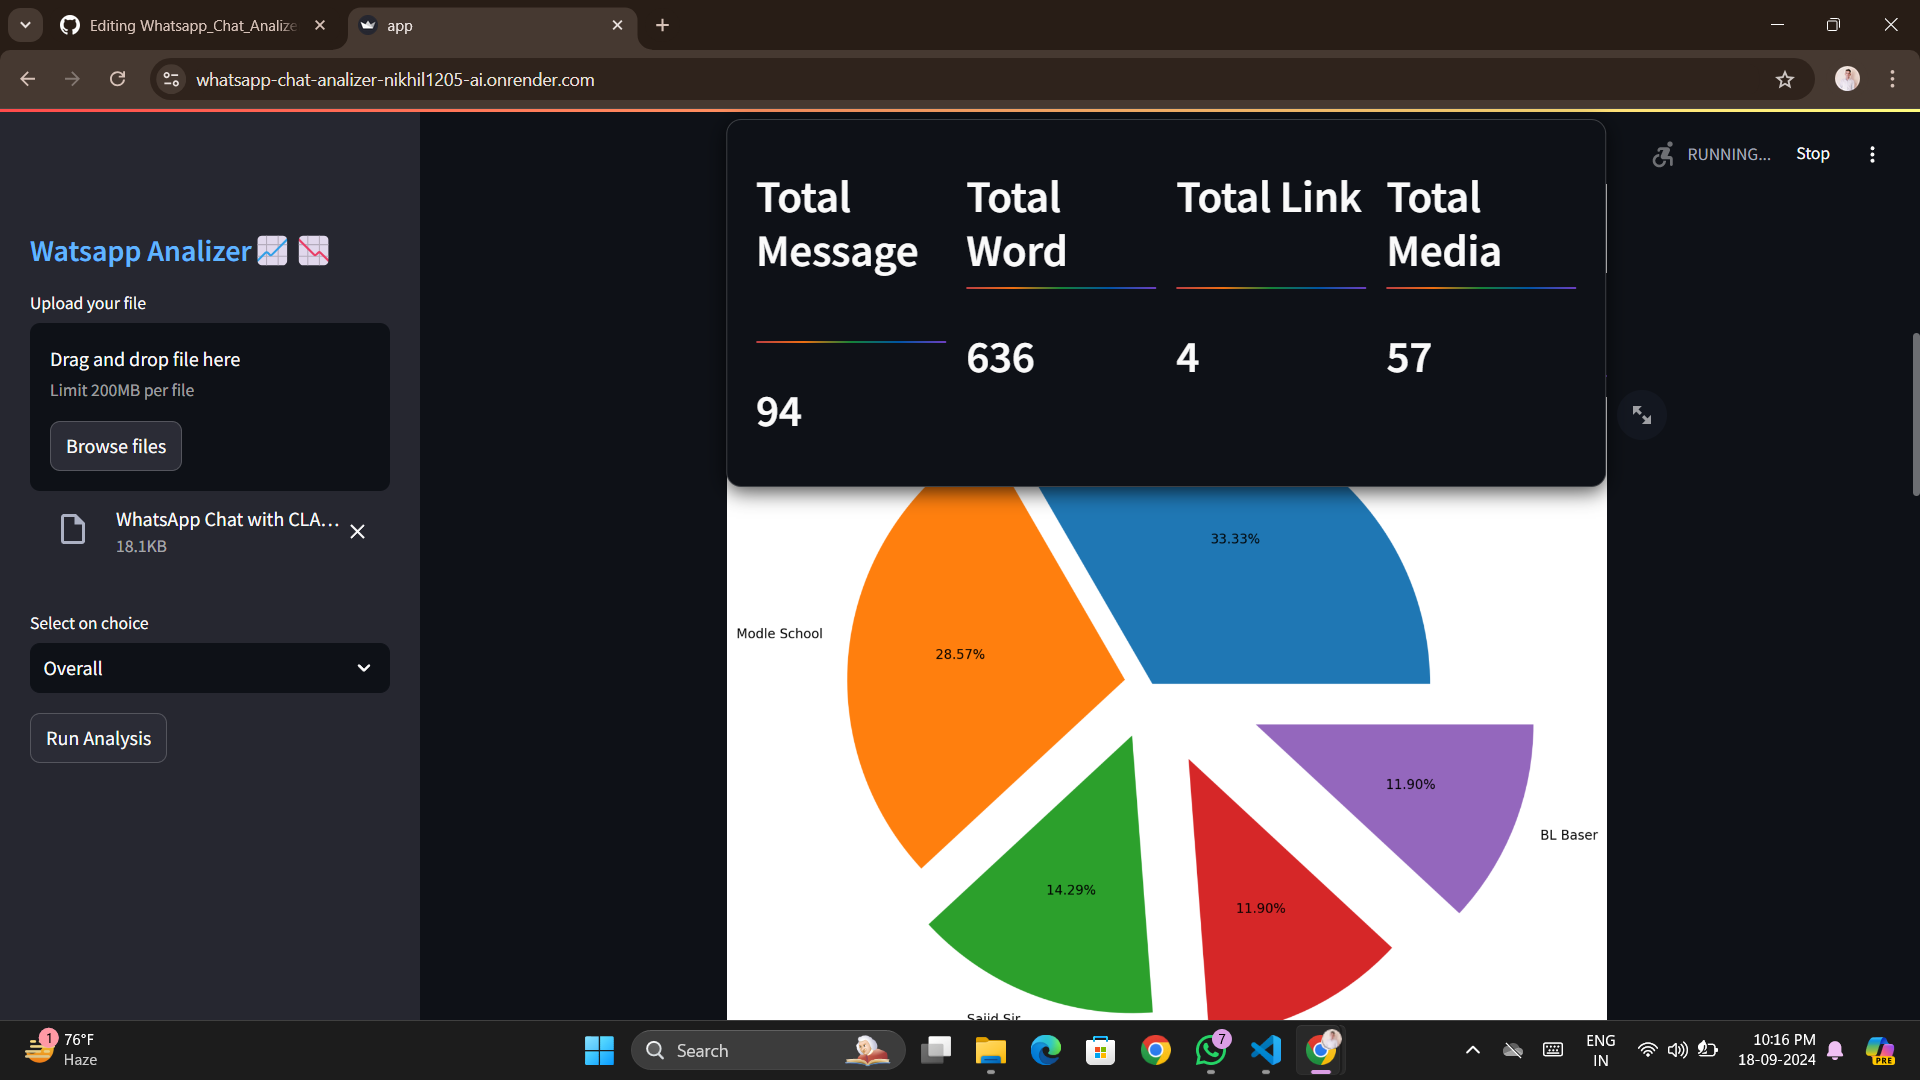This screenshot has width=1920, height=1080.
Task: Click the browser address bar URL
Action: [x=395, y=79]
